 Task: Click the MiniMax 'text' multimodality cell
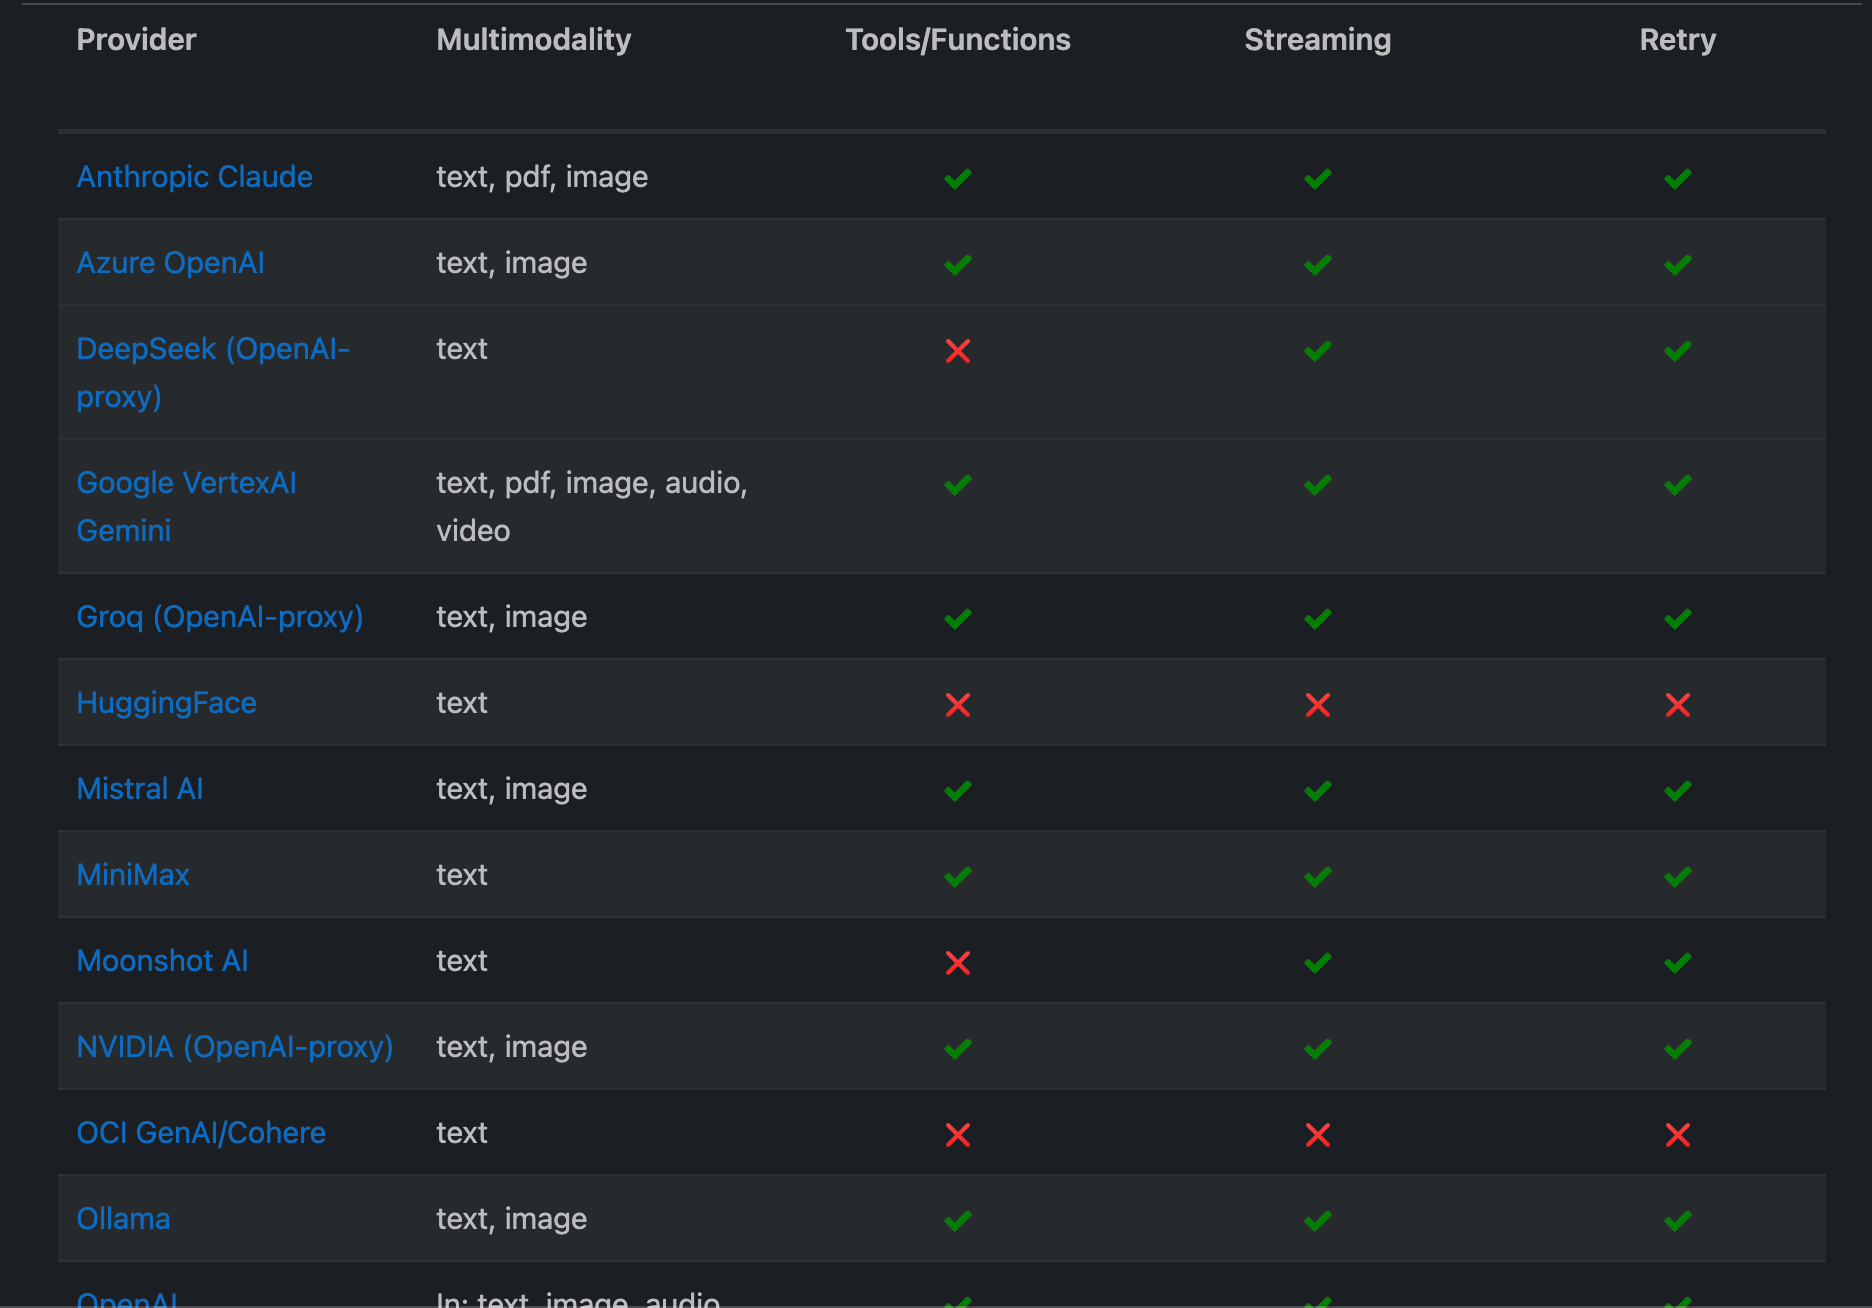462,875
